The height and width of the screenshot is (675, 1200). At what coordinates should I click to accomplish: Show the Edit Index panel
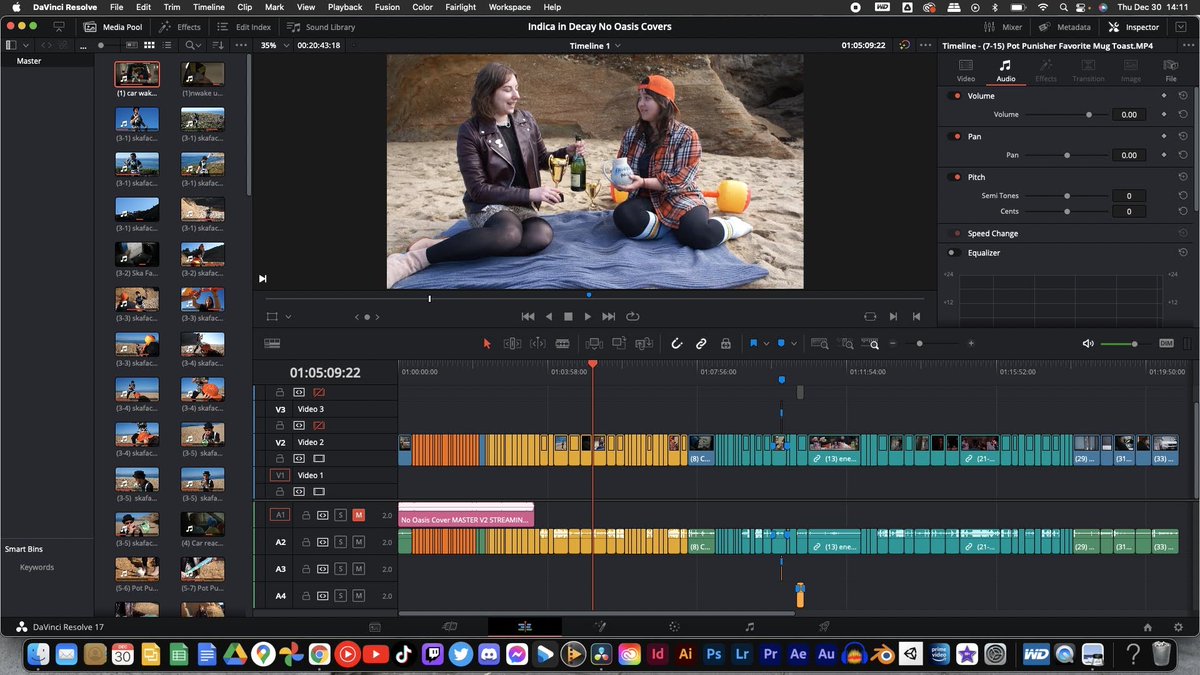tap(243, 27)
